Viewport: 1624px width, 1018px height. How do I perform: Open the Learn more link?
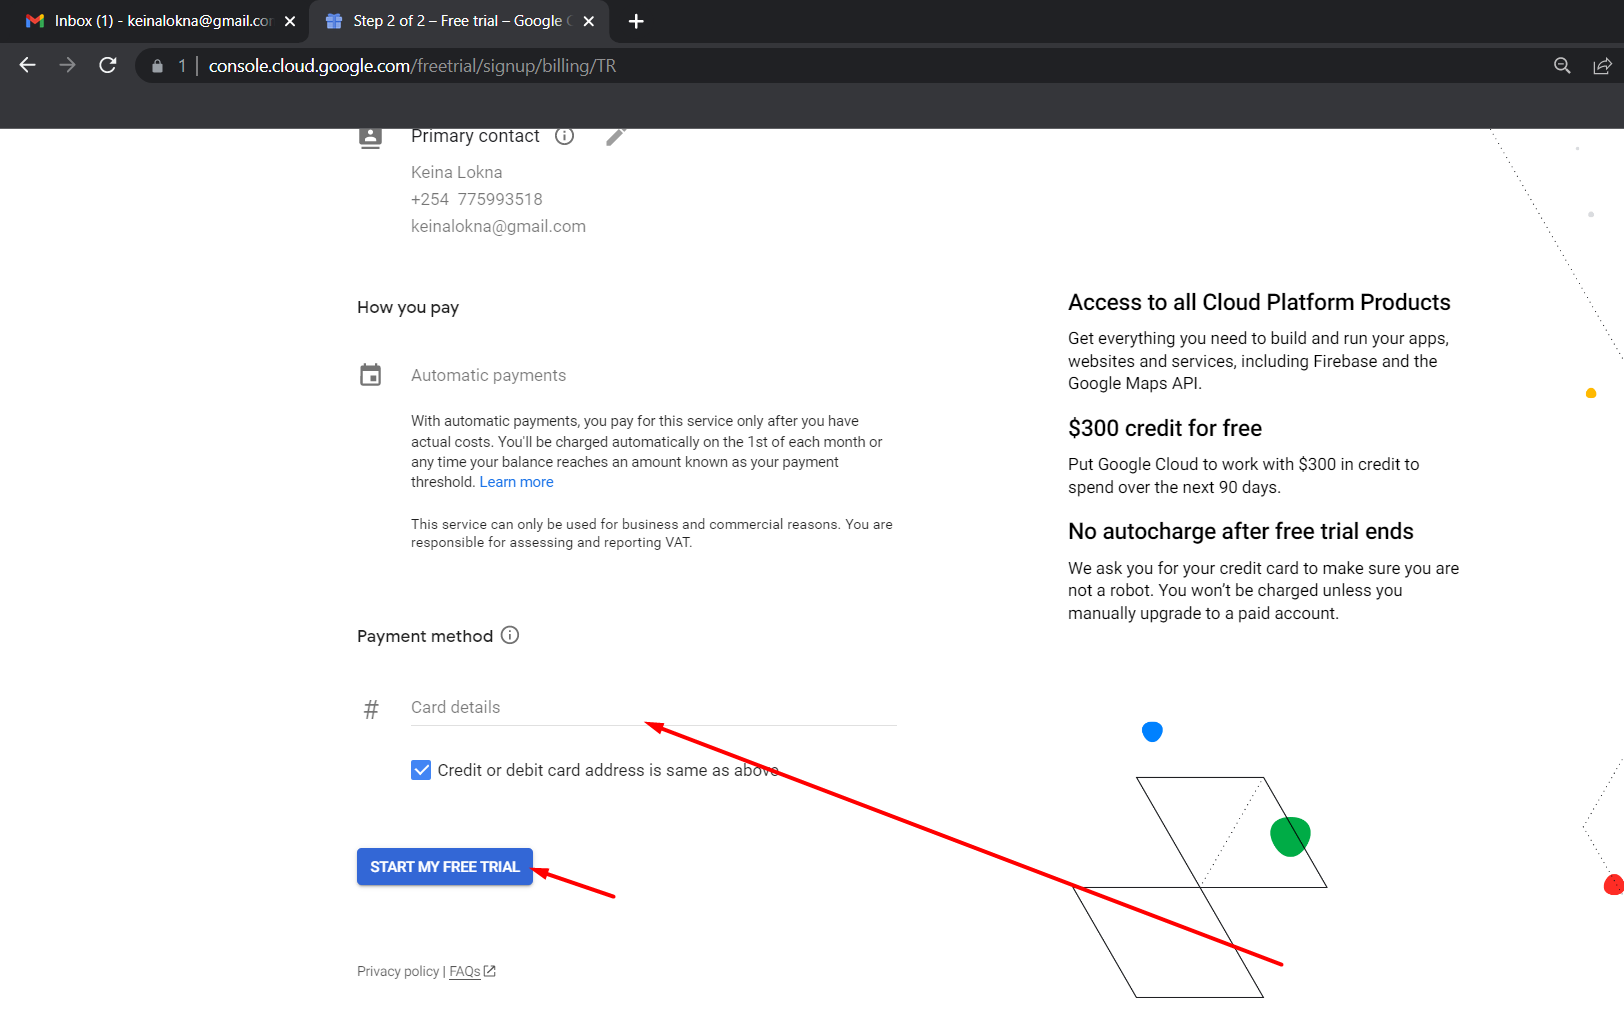tap(516, 482)
